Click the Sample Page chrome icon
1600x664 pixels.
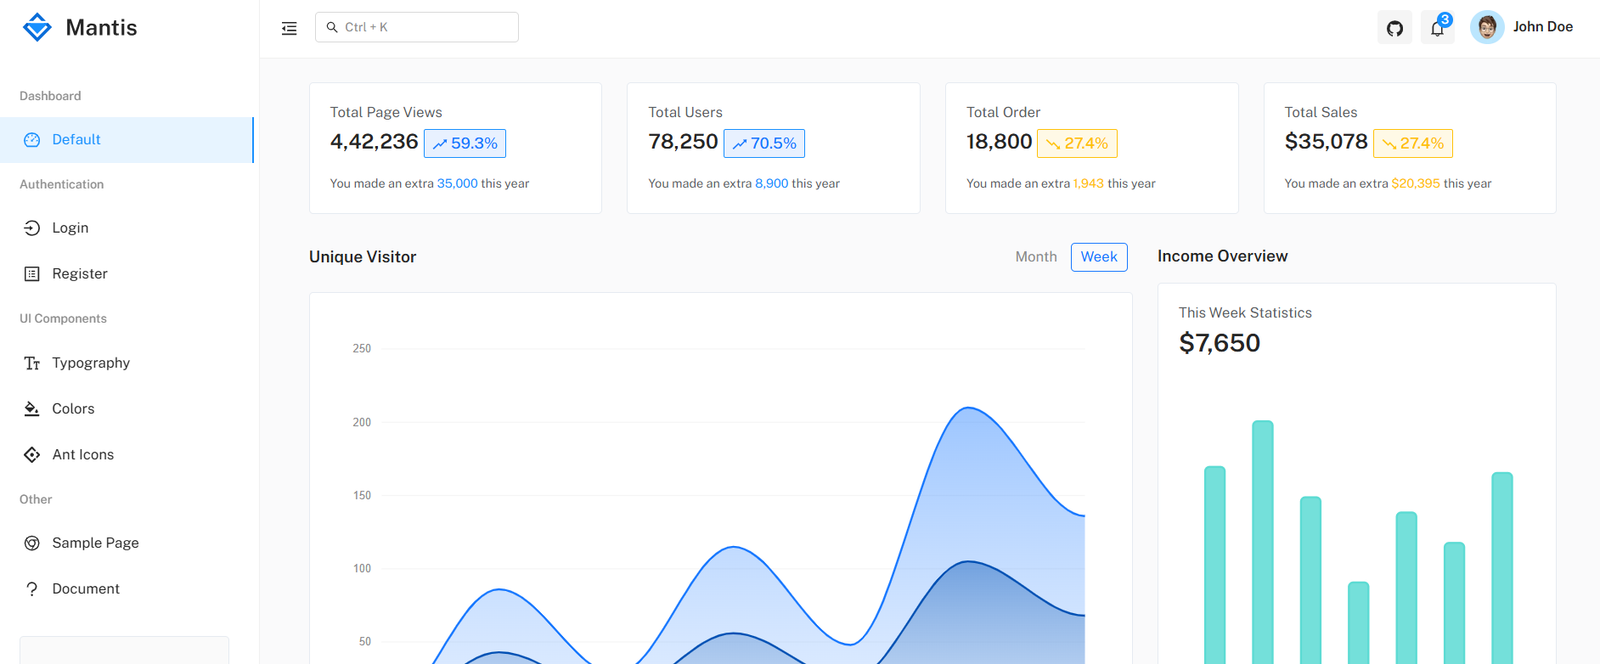(x=32, y=543)
